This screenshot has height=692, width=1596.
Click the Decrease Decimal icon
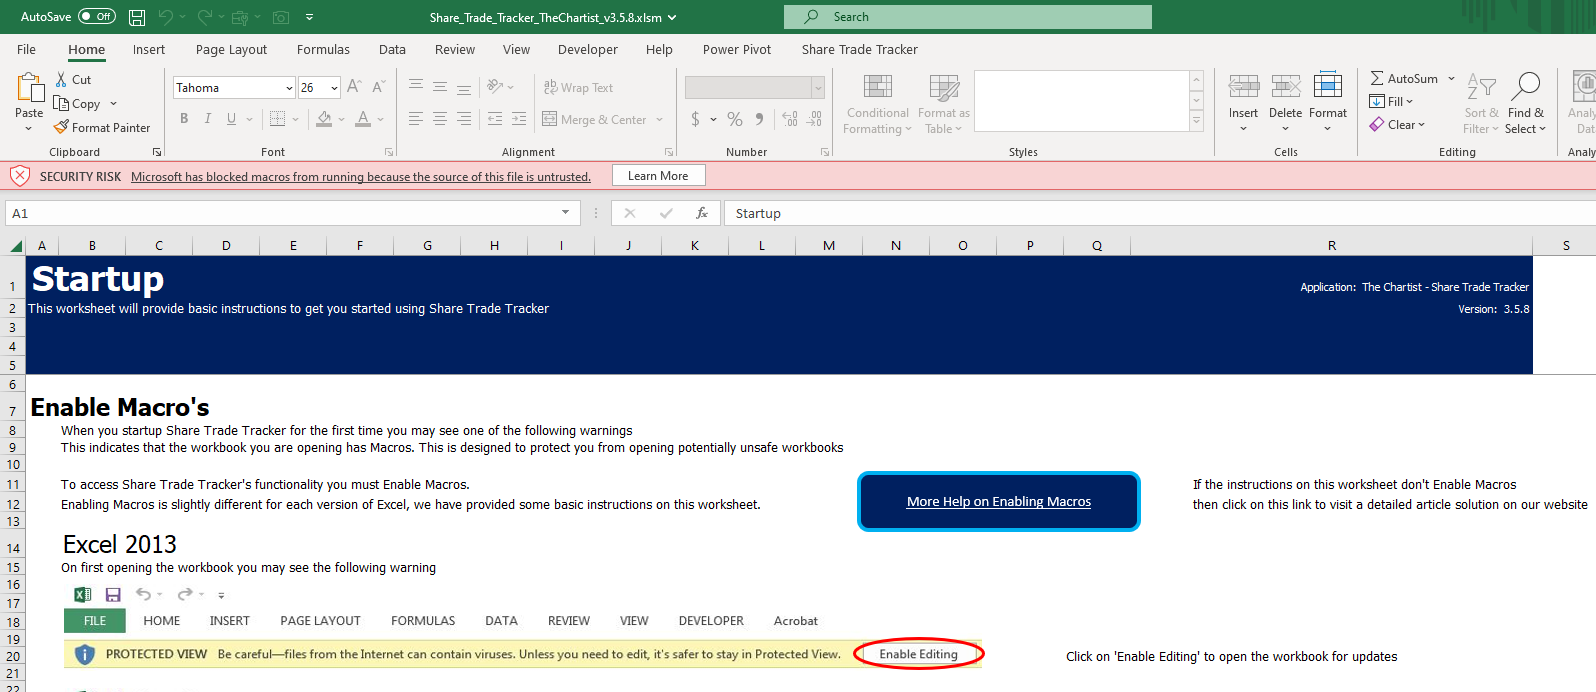815,119
